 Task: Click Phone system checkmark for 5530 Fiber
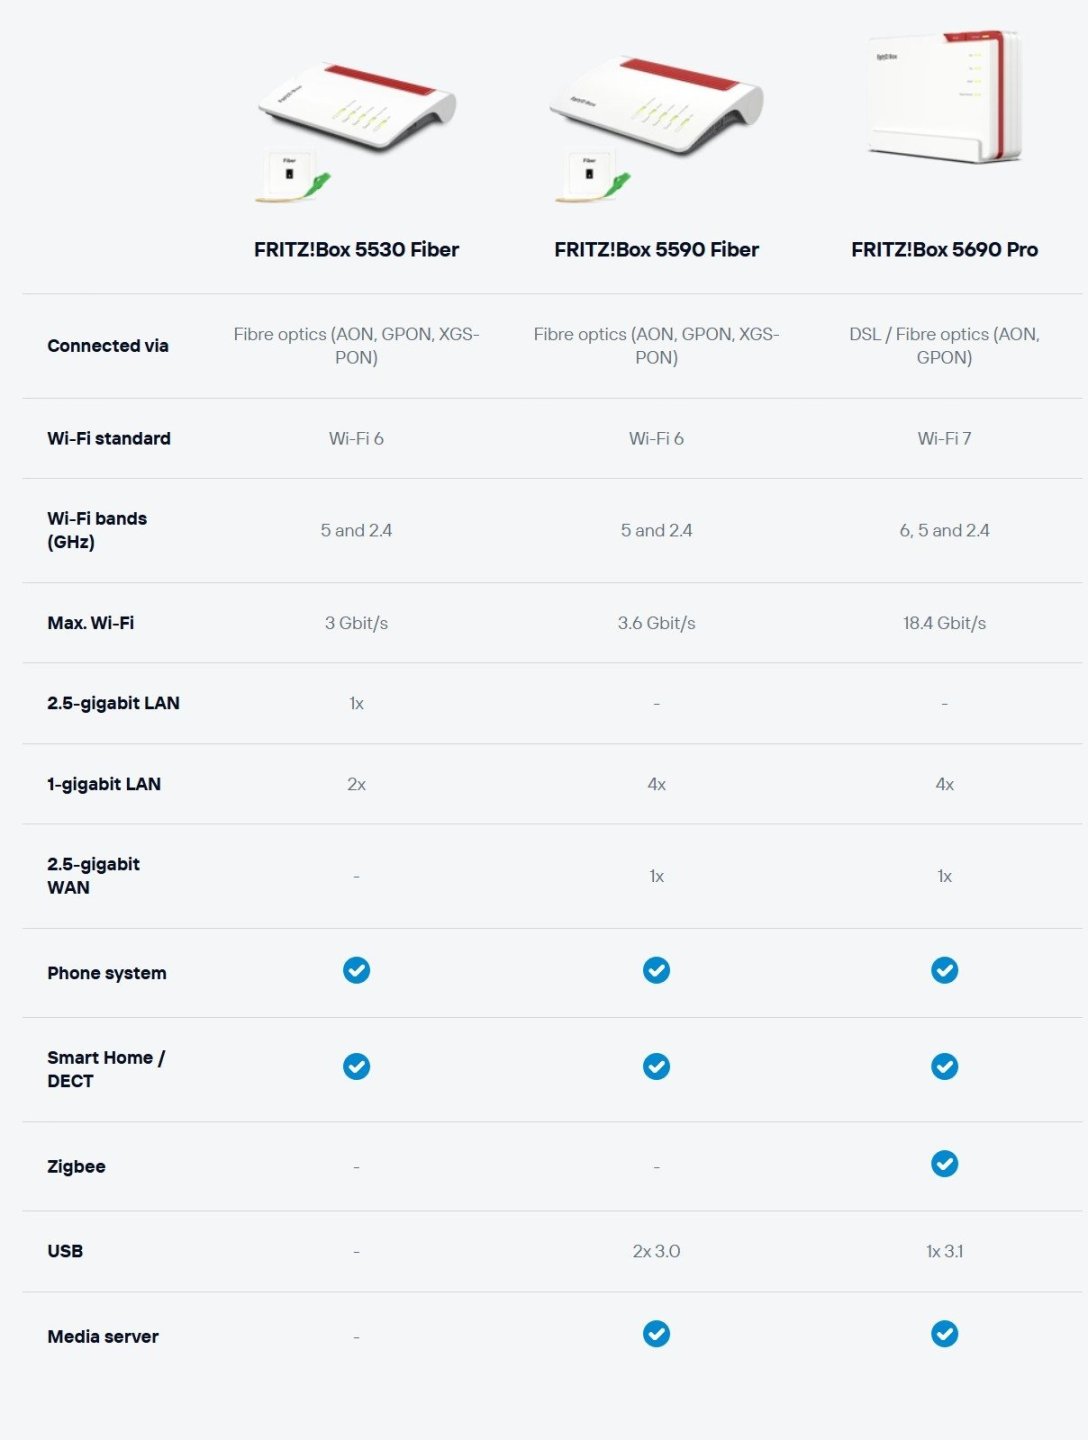click(356, 970)
